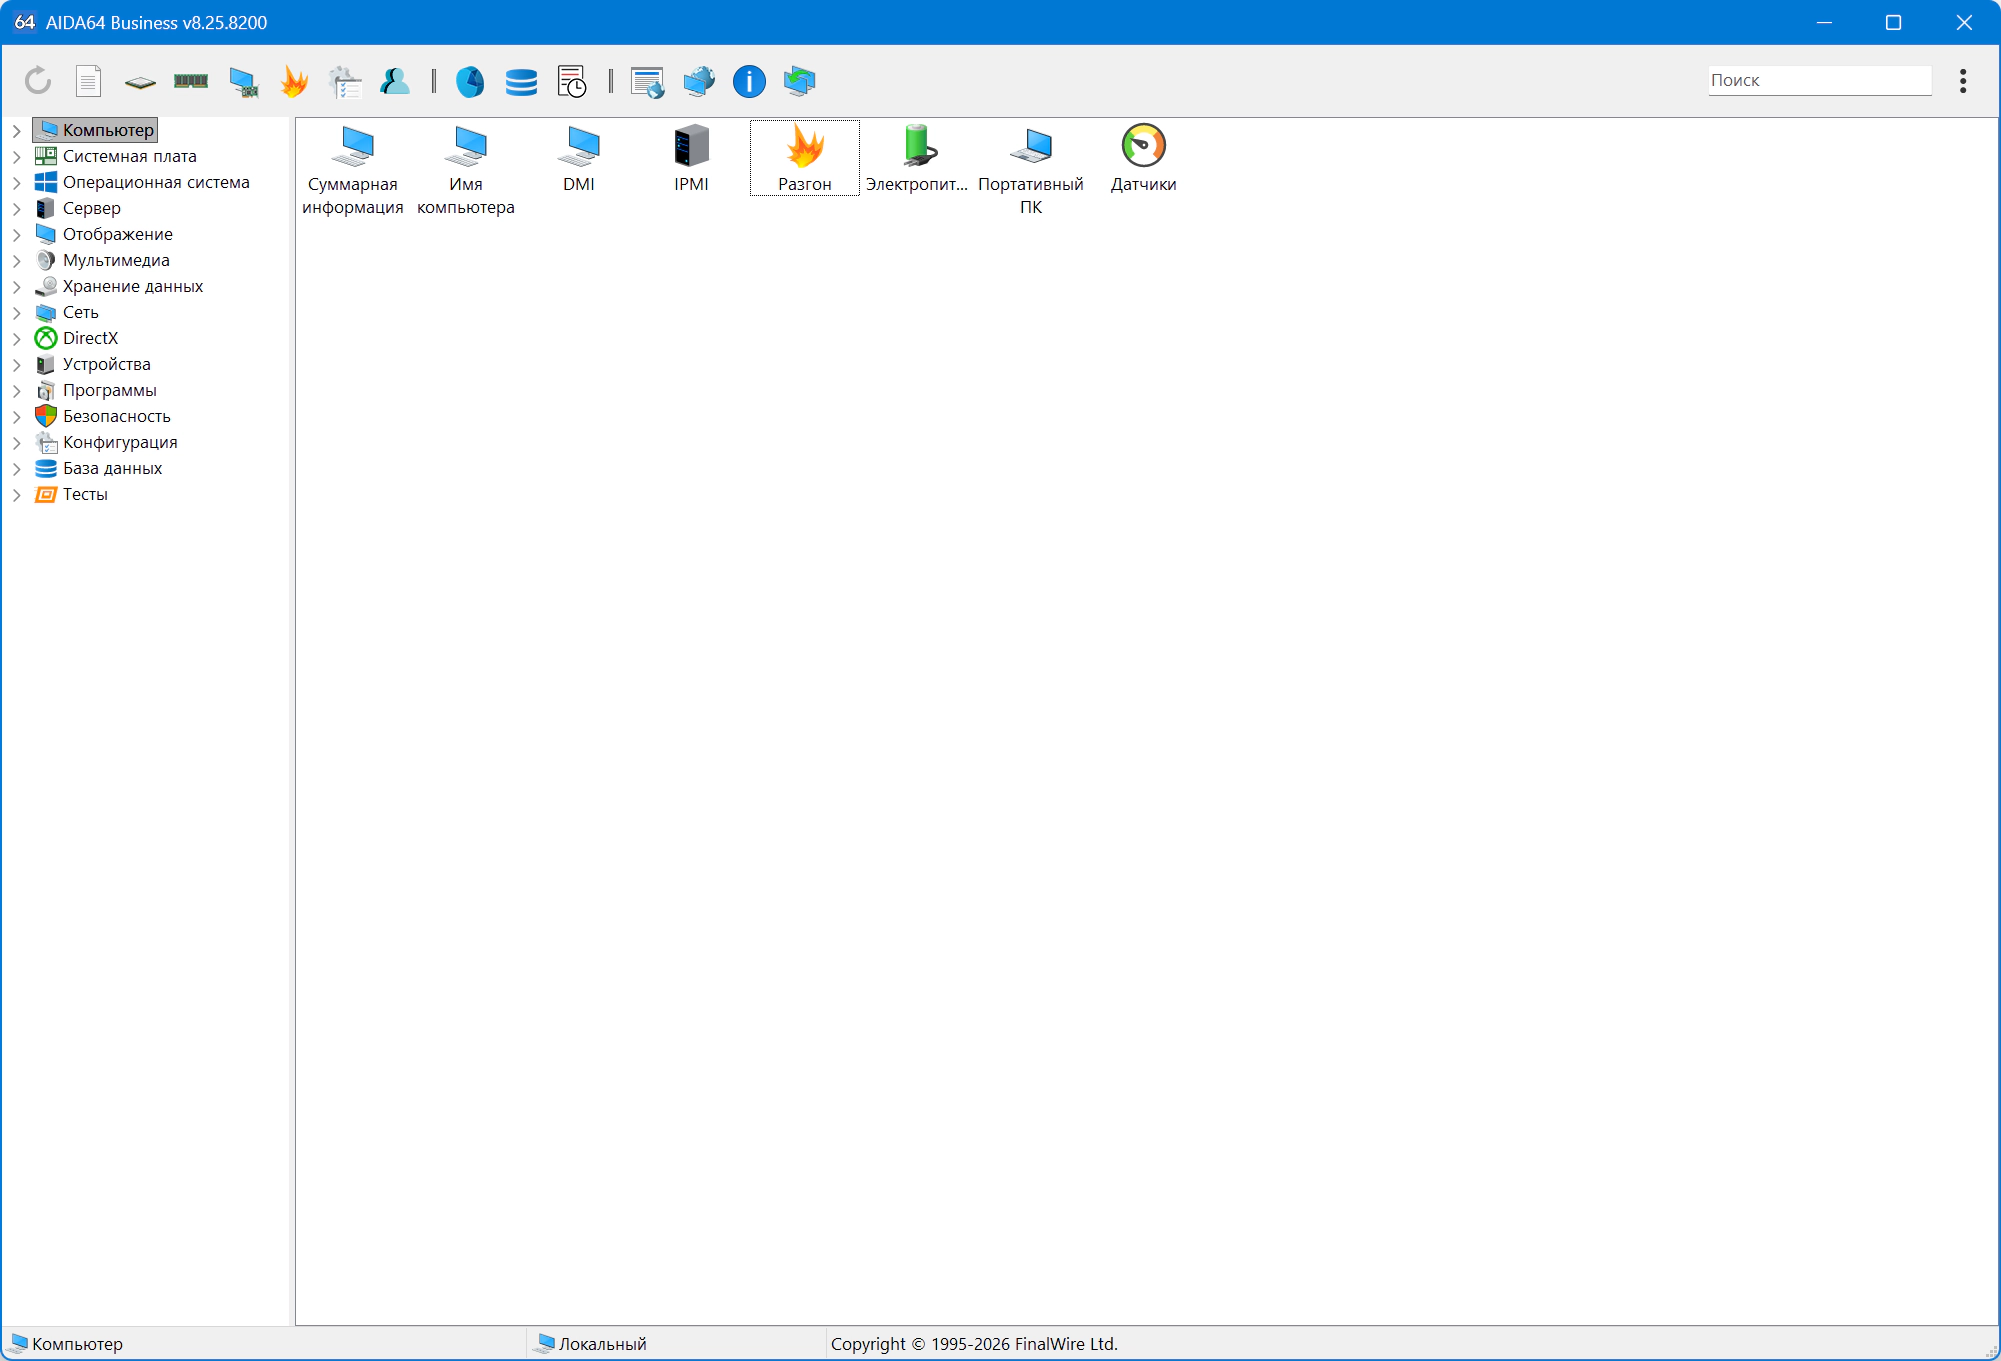Click the pie chart toolbar icon
The height and width of the screenshot is (1361, 2001).
470,81
